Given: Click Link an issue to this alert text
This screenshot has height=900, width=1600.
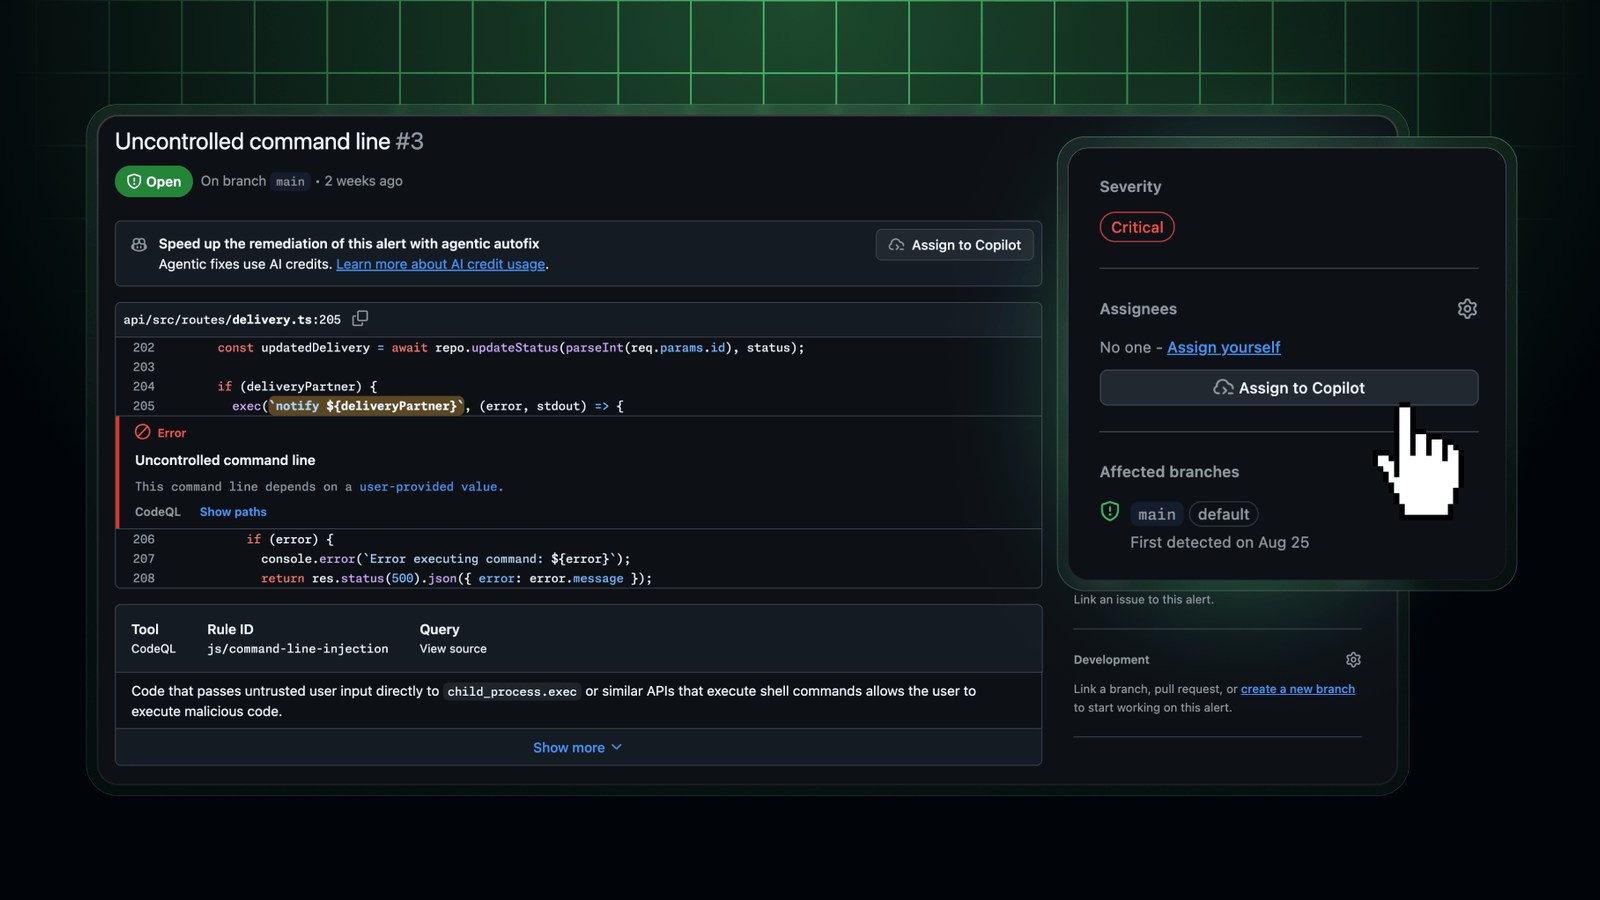Looking at the screenshot, I should point(1143,600).
